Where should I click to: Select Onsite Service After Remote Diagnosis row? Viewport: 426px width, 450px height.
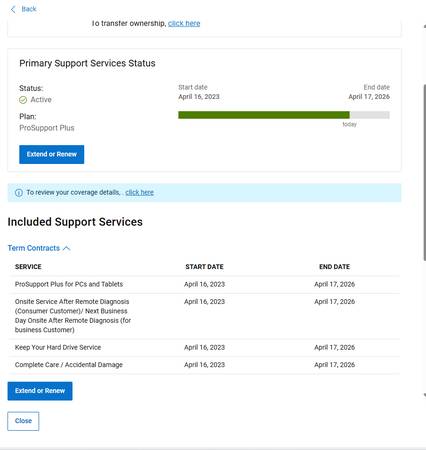tap(204, 316)
